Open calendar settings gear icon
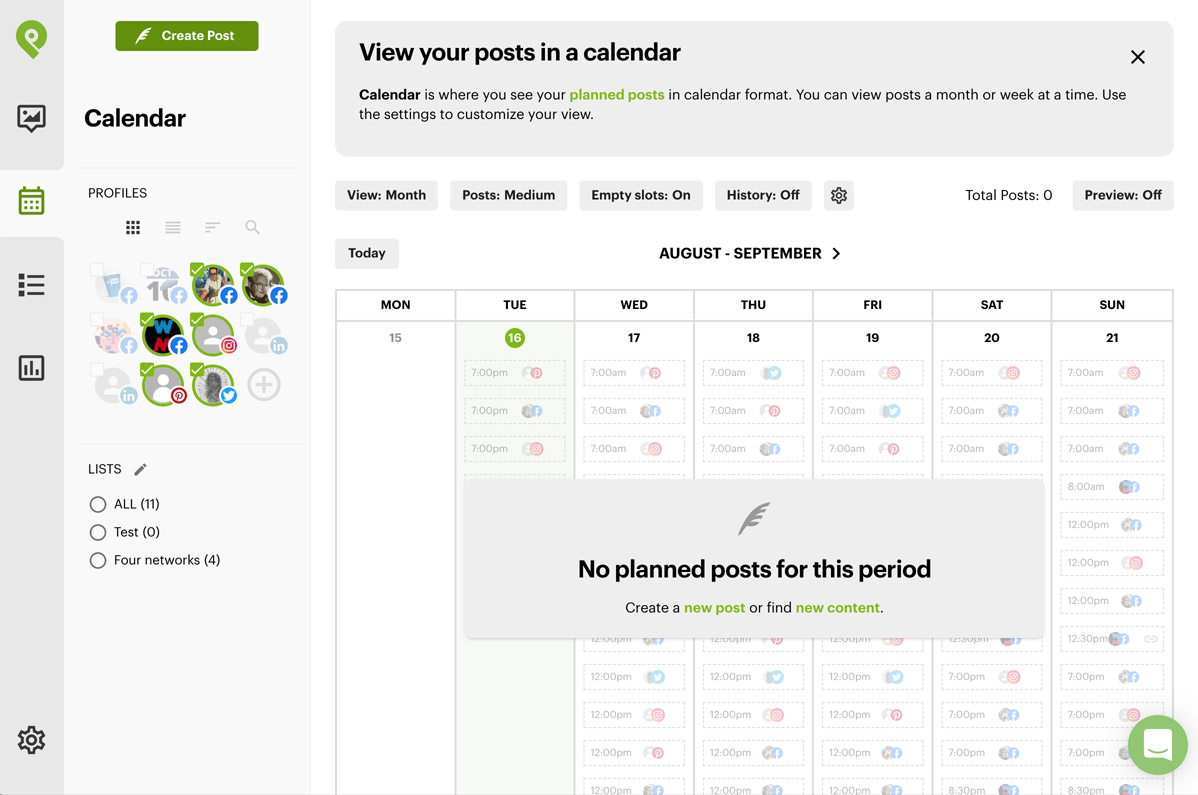This screenshot has height=795, width=1198. click(x=839, y=196)
